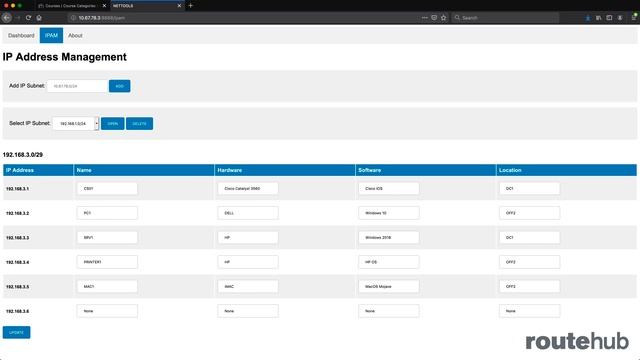This screenshot has width=640, height=360.
Task: Edit the PC1 name field
Action: tap(107, 213)
